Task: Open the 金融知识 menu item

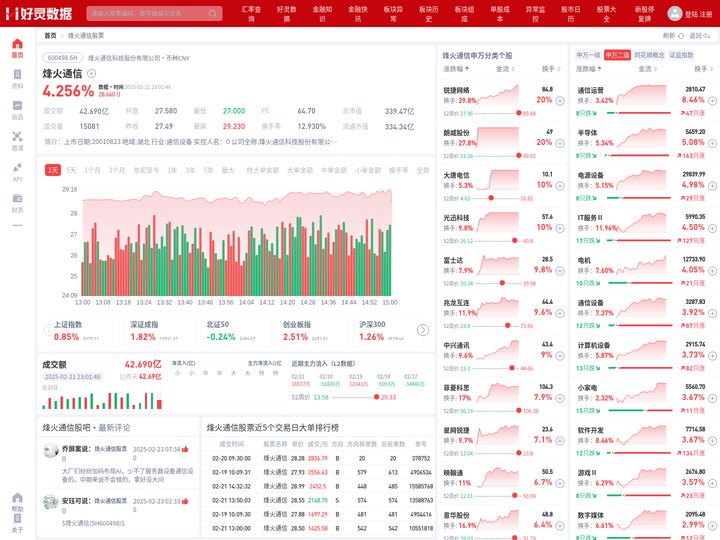Action: pyautogui.click(x=322, y=14)
